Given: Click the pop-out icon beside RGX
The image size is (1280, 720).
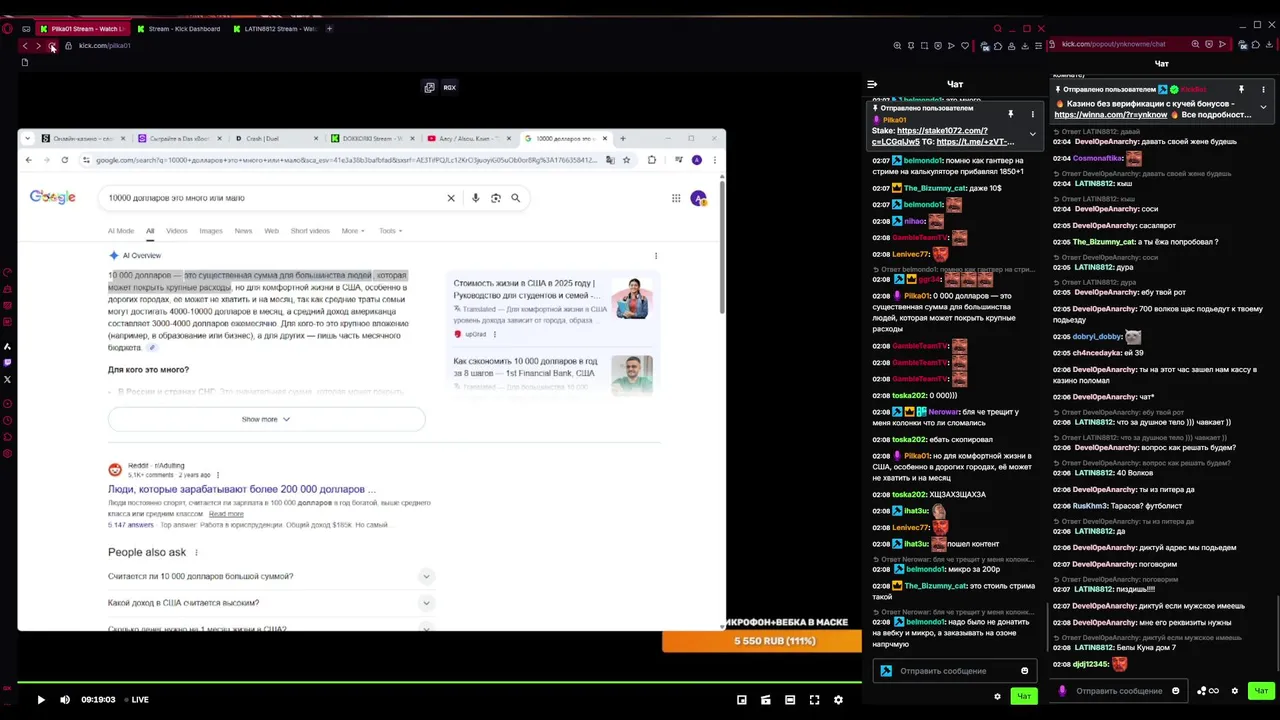Looking at the screenshot, I should 429,88.
